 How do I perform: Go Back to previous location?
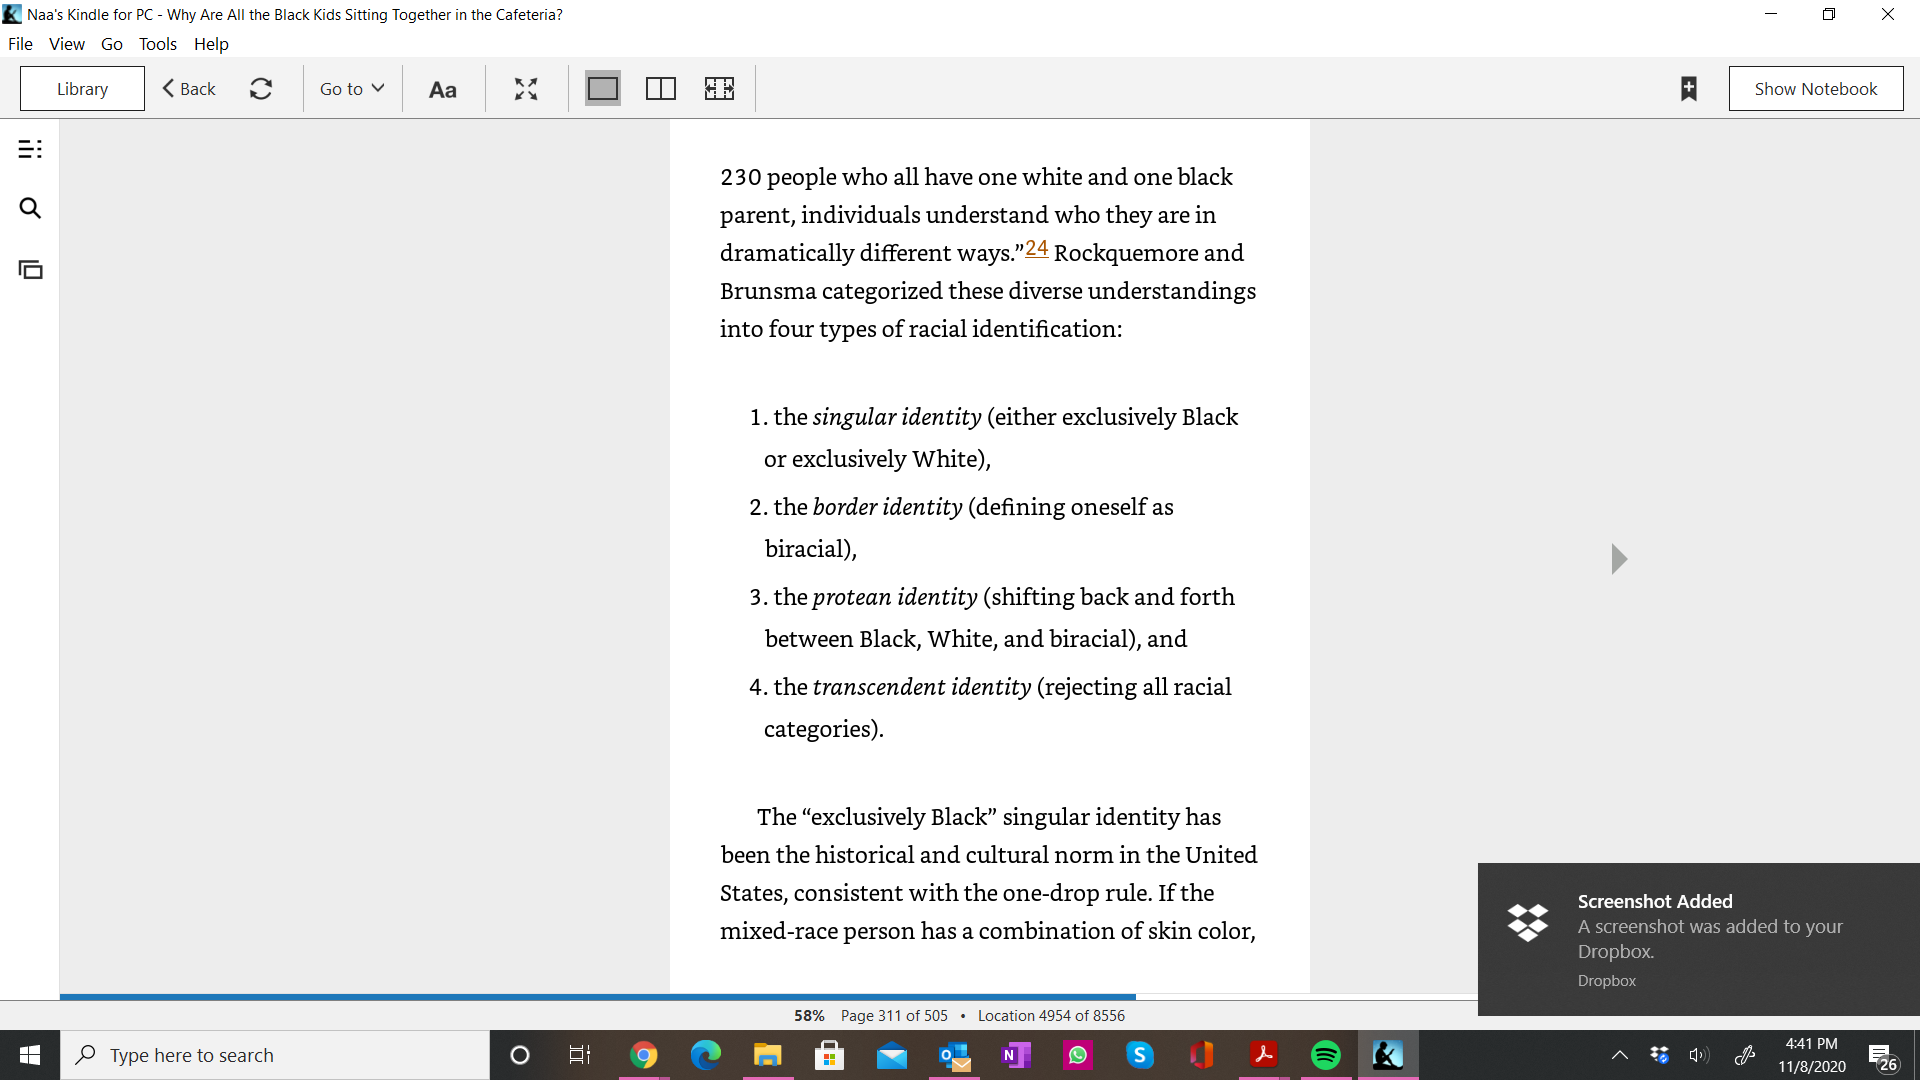189,89
